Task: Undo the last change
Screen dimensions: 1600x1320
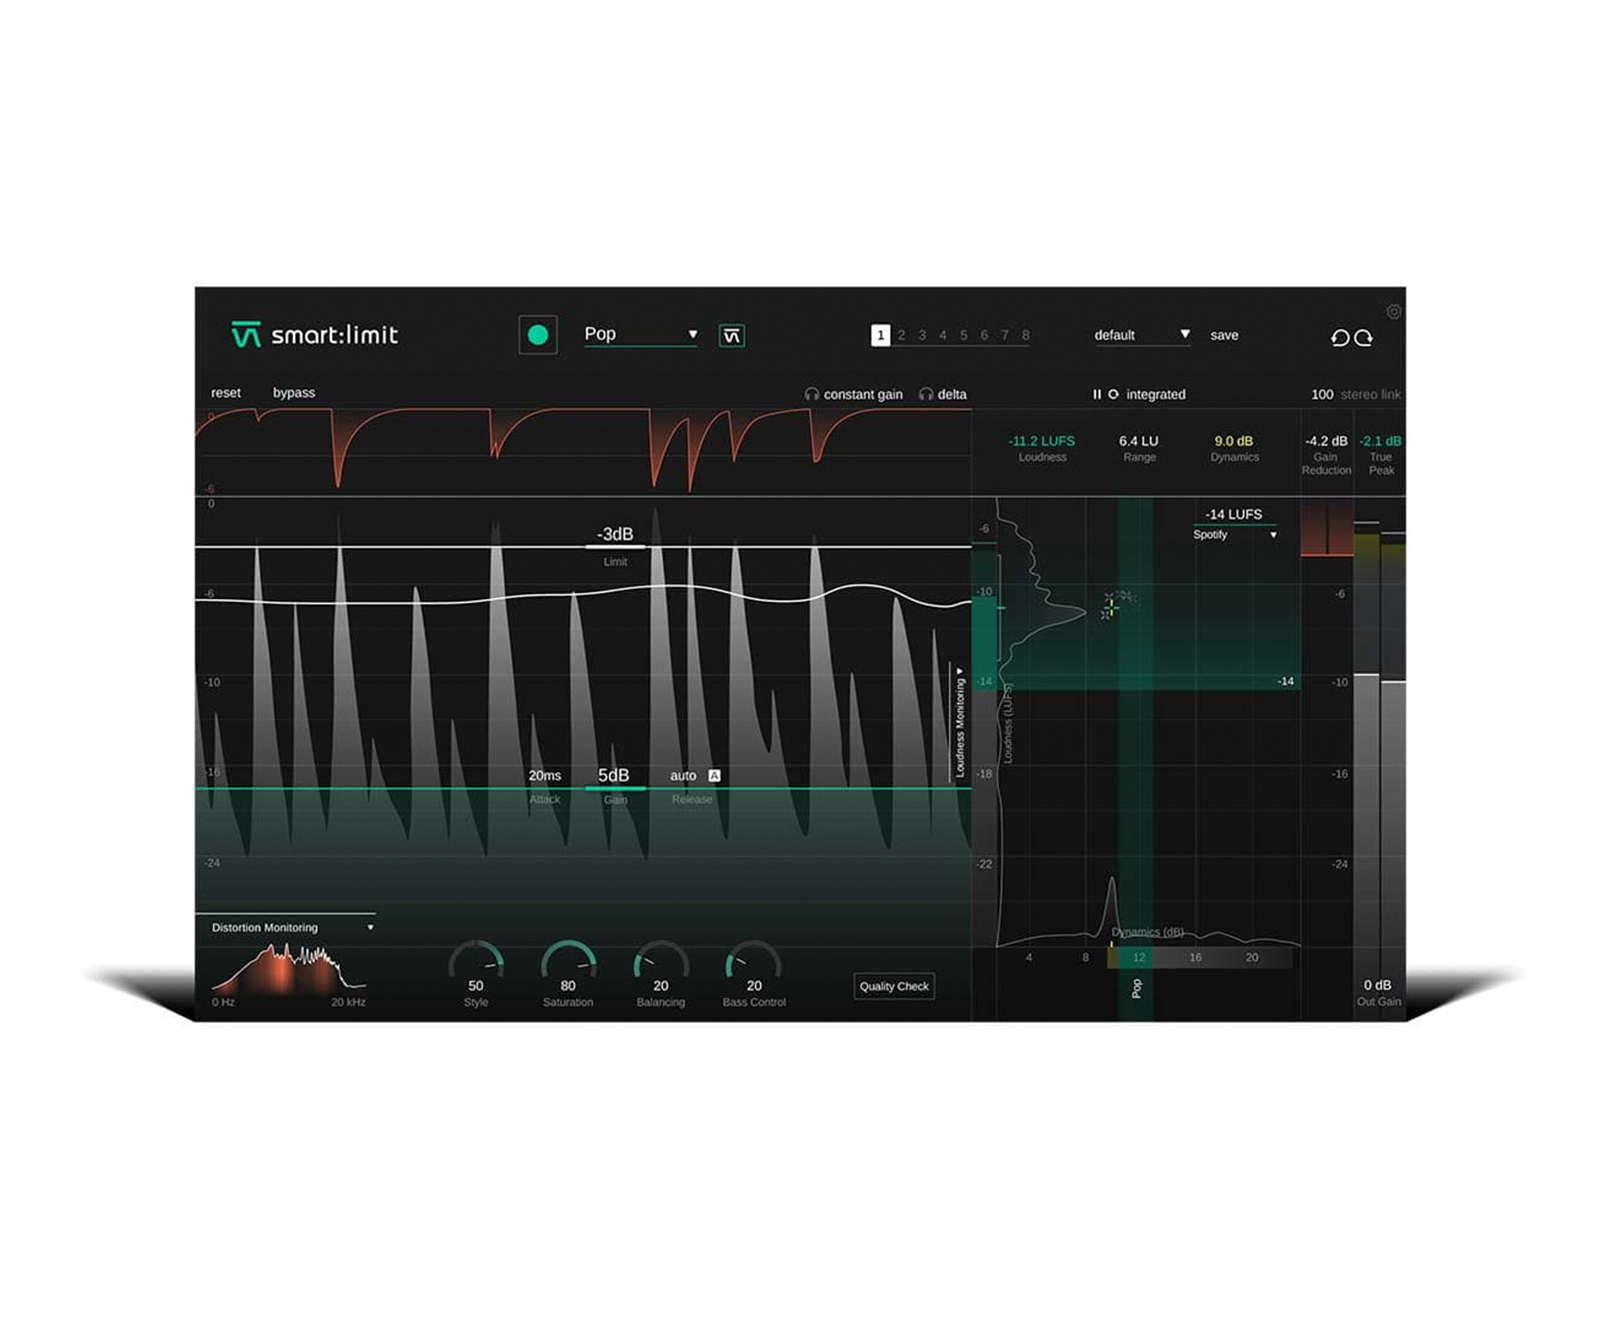Action: (x=1340, y=338)
